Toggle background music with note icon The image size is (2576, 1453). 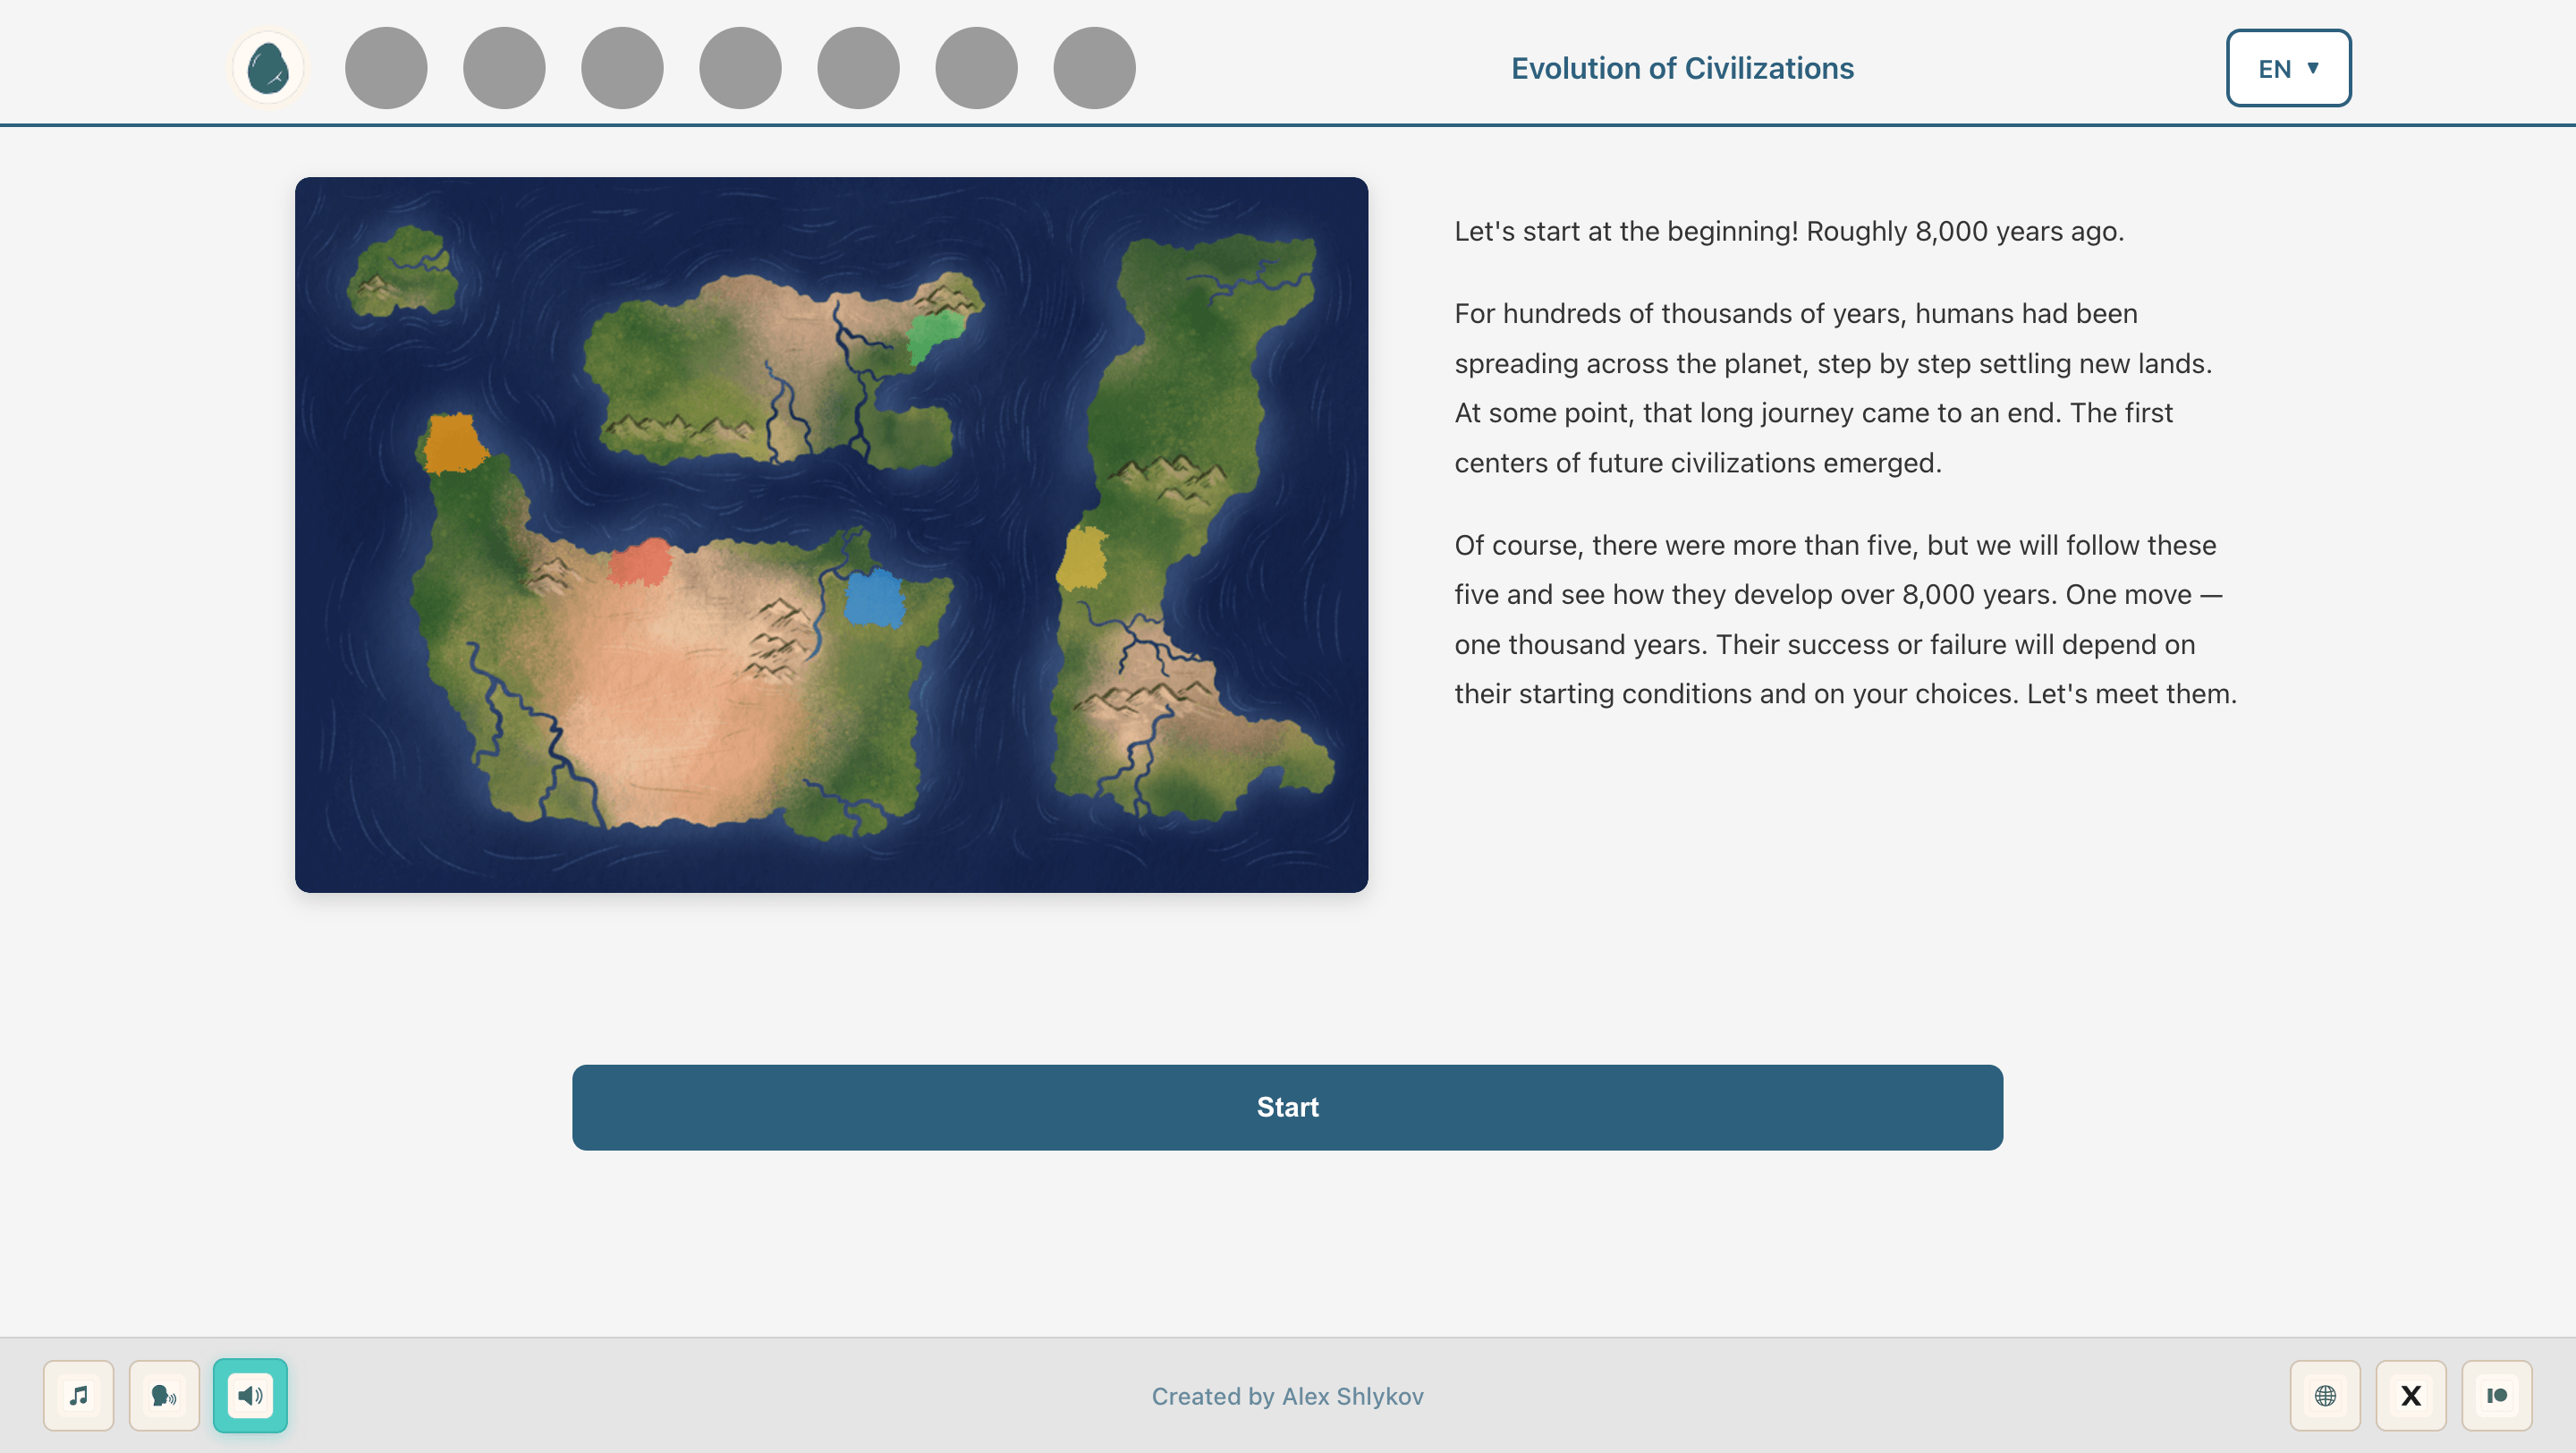pos(79,1395)
